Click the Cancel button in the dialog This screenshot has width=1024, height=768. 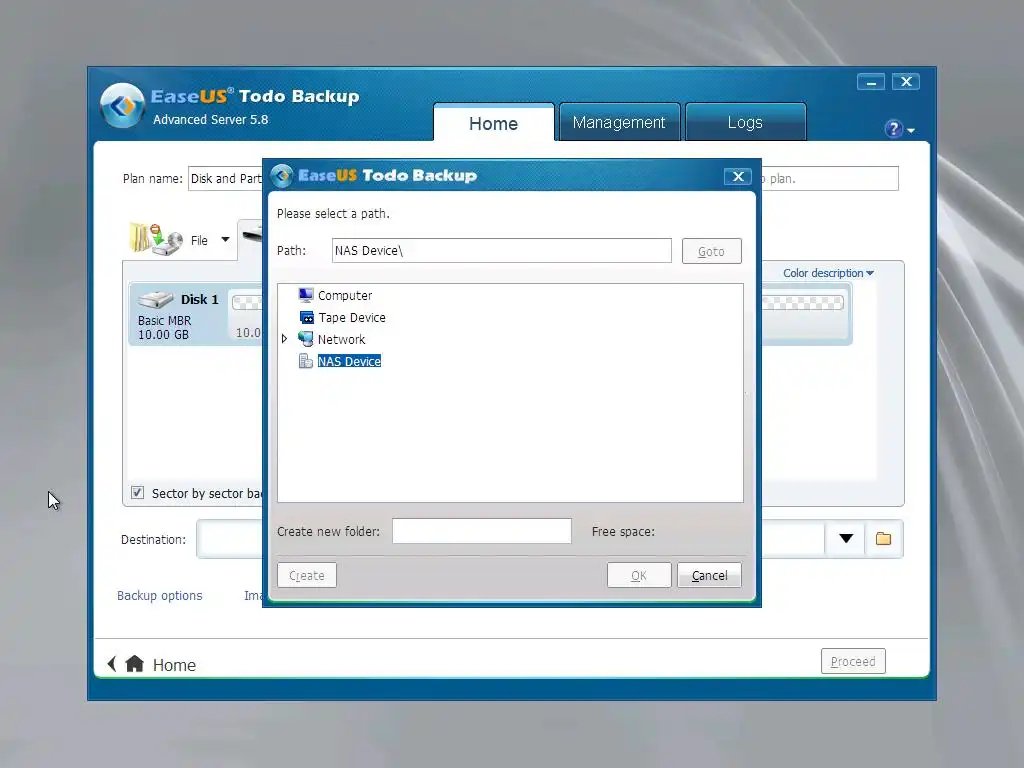pyautogui.click(x=709, y=575)
